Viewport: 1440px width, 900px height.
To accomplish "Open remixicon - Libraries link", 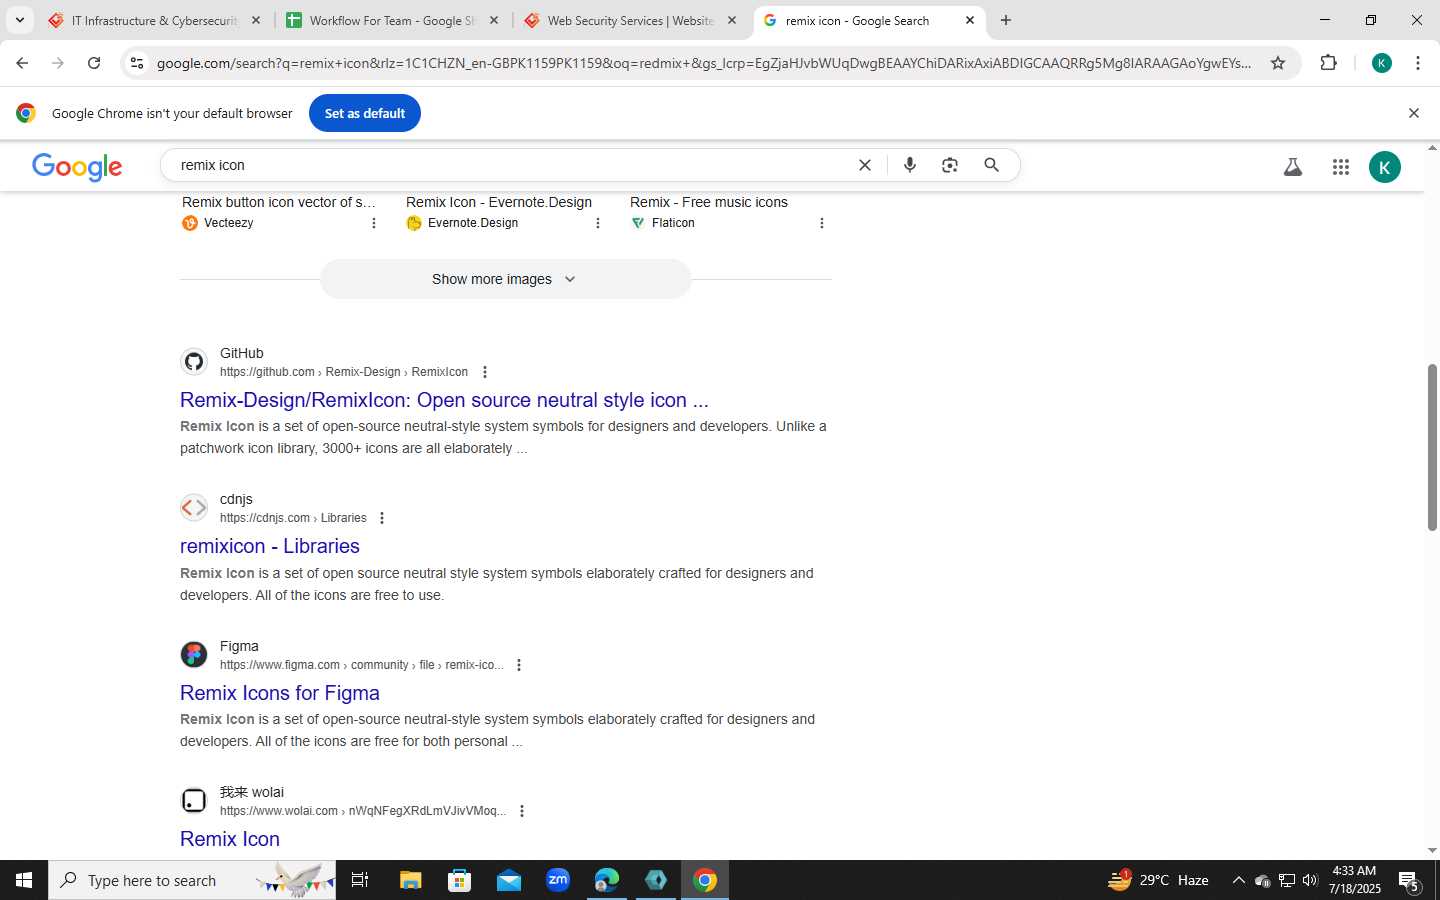I will tap(270, 546).
